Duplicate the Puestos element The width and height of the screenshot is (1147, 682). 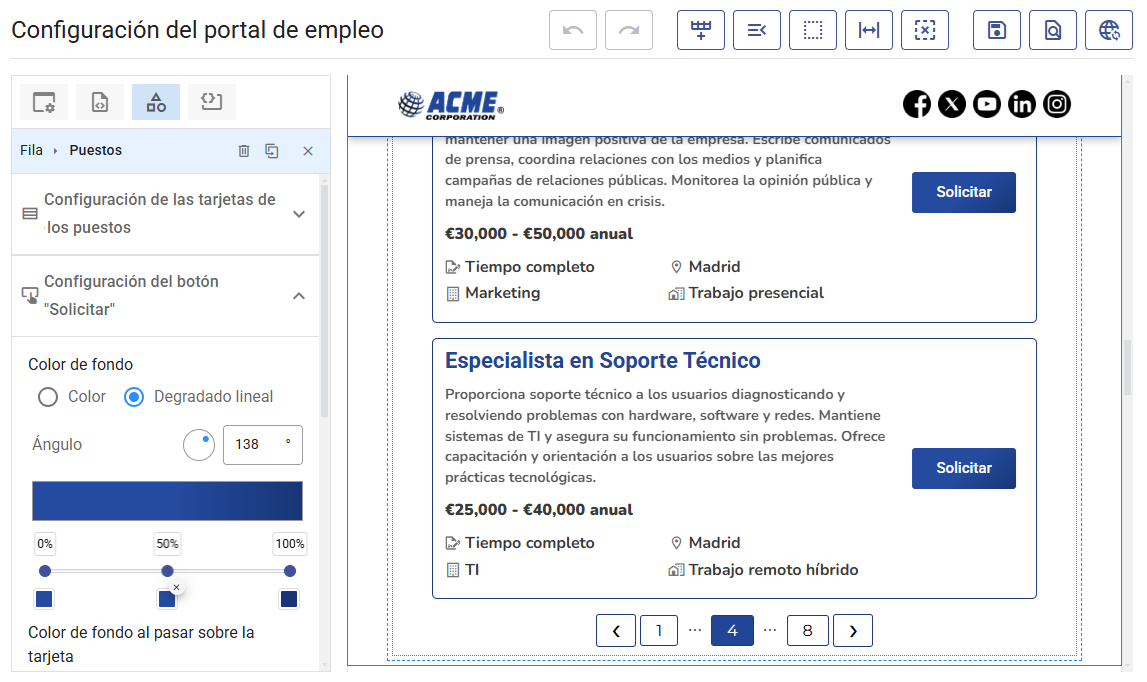point(272,151)
